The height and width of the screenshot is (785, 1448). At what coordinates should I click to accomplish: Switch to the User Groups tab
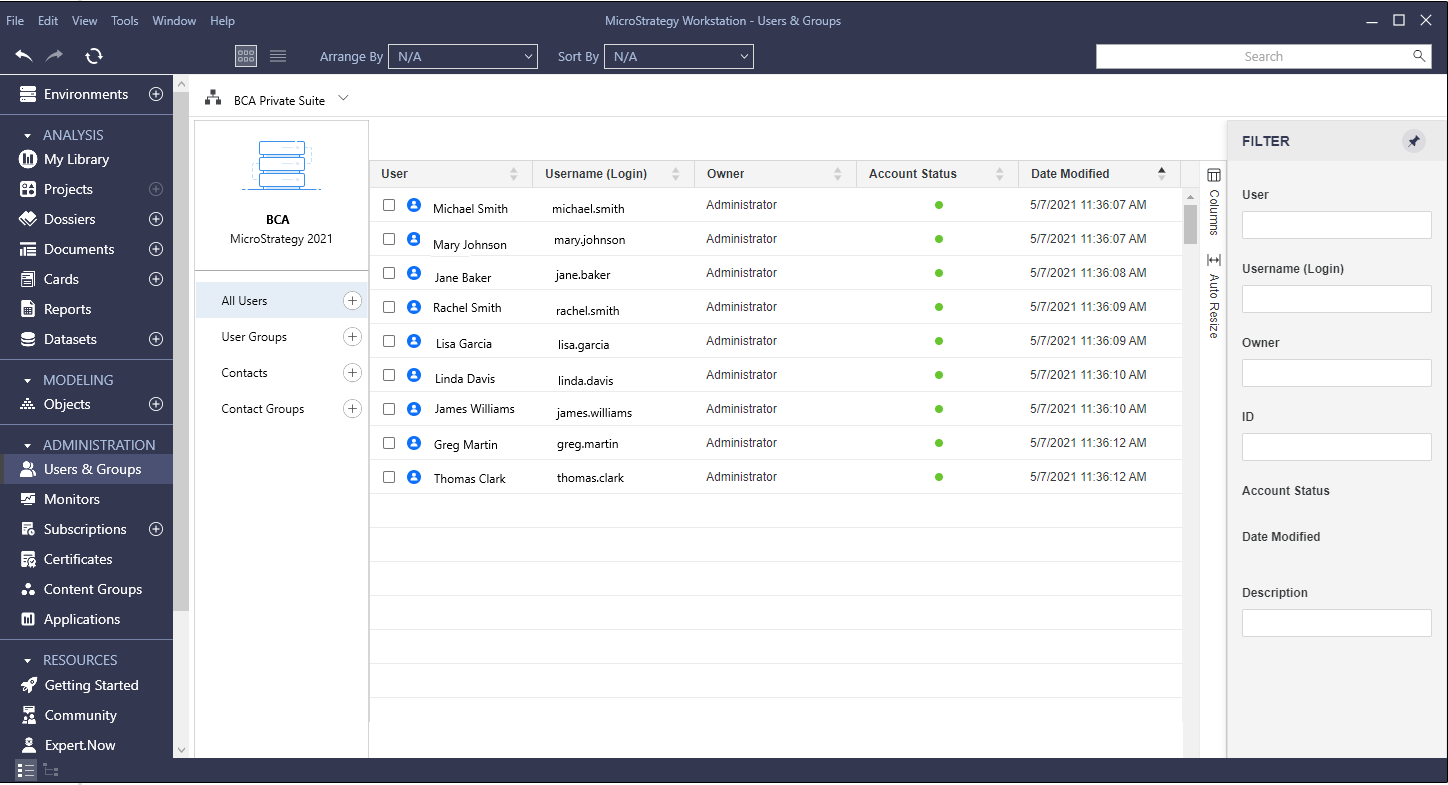(252, 336)
